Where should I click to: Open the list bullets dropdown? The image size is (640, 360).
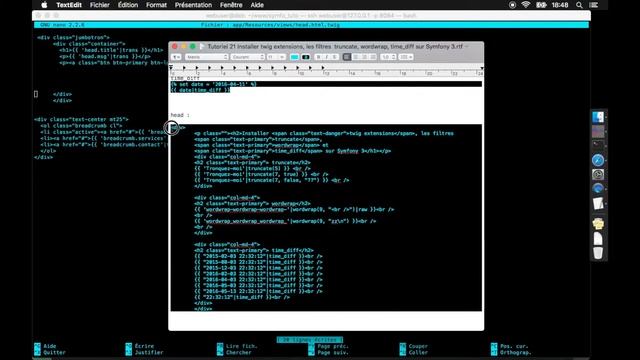coord(406,57)
